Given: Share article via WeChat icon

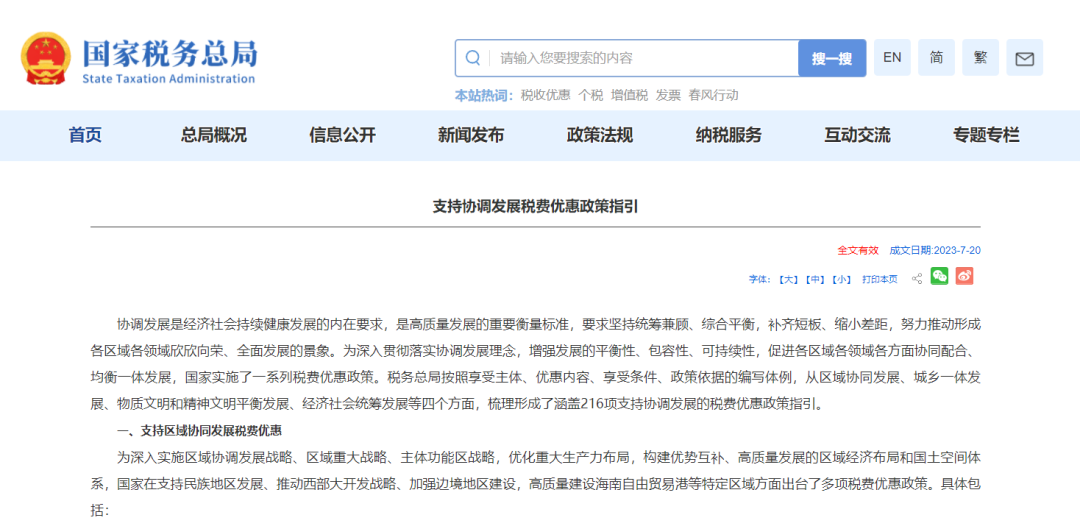Looking at the screenshot, I should (x=939, y=277).
